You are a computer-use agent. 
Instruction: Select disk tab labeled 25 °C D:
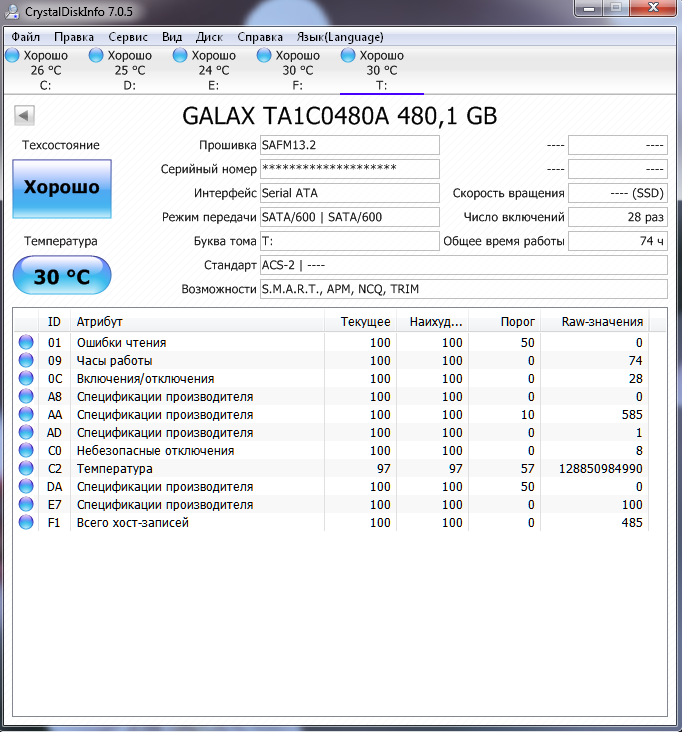click(130, 70)
